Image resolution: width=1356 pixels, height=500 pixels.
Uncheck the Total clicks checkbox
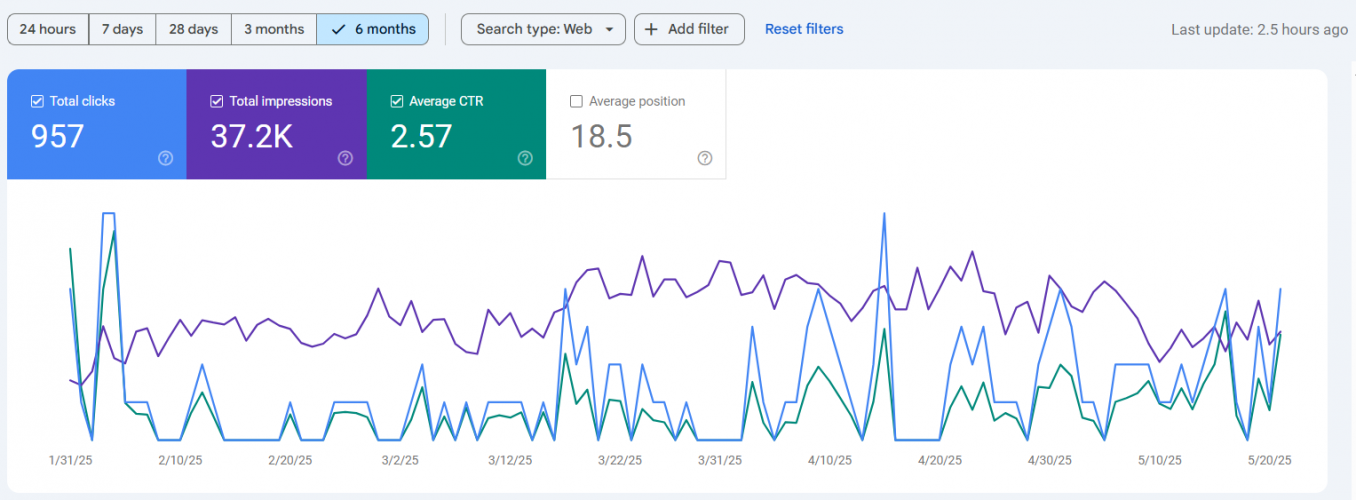click(x=37, y=101)
